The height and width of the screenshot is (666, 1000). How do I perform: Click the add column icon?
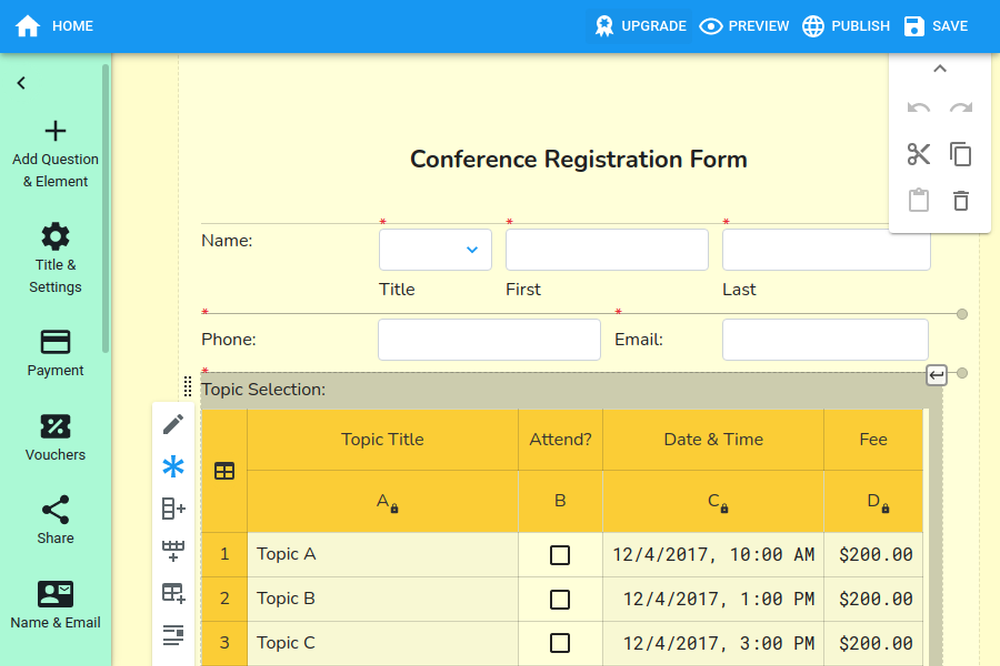click(x=173, y=508)
